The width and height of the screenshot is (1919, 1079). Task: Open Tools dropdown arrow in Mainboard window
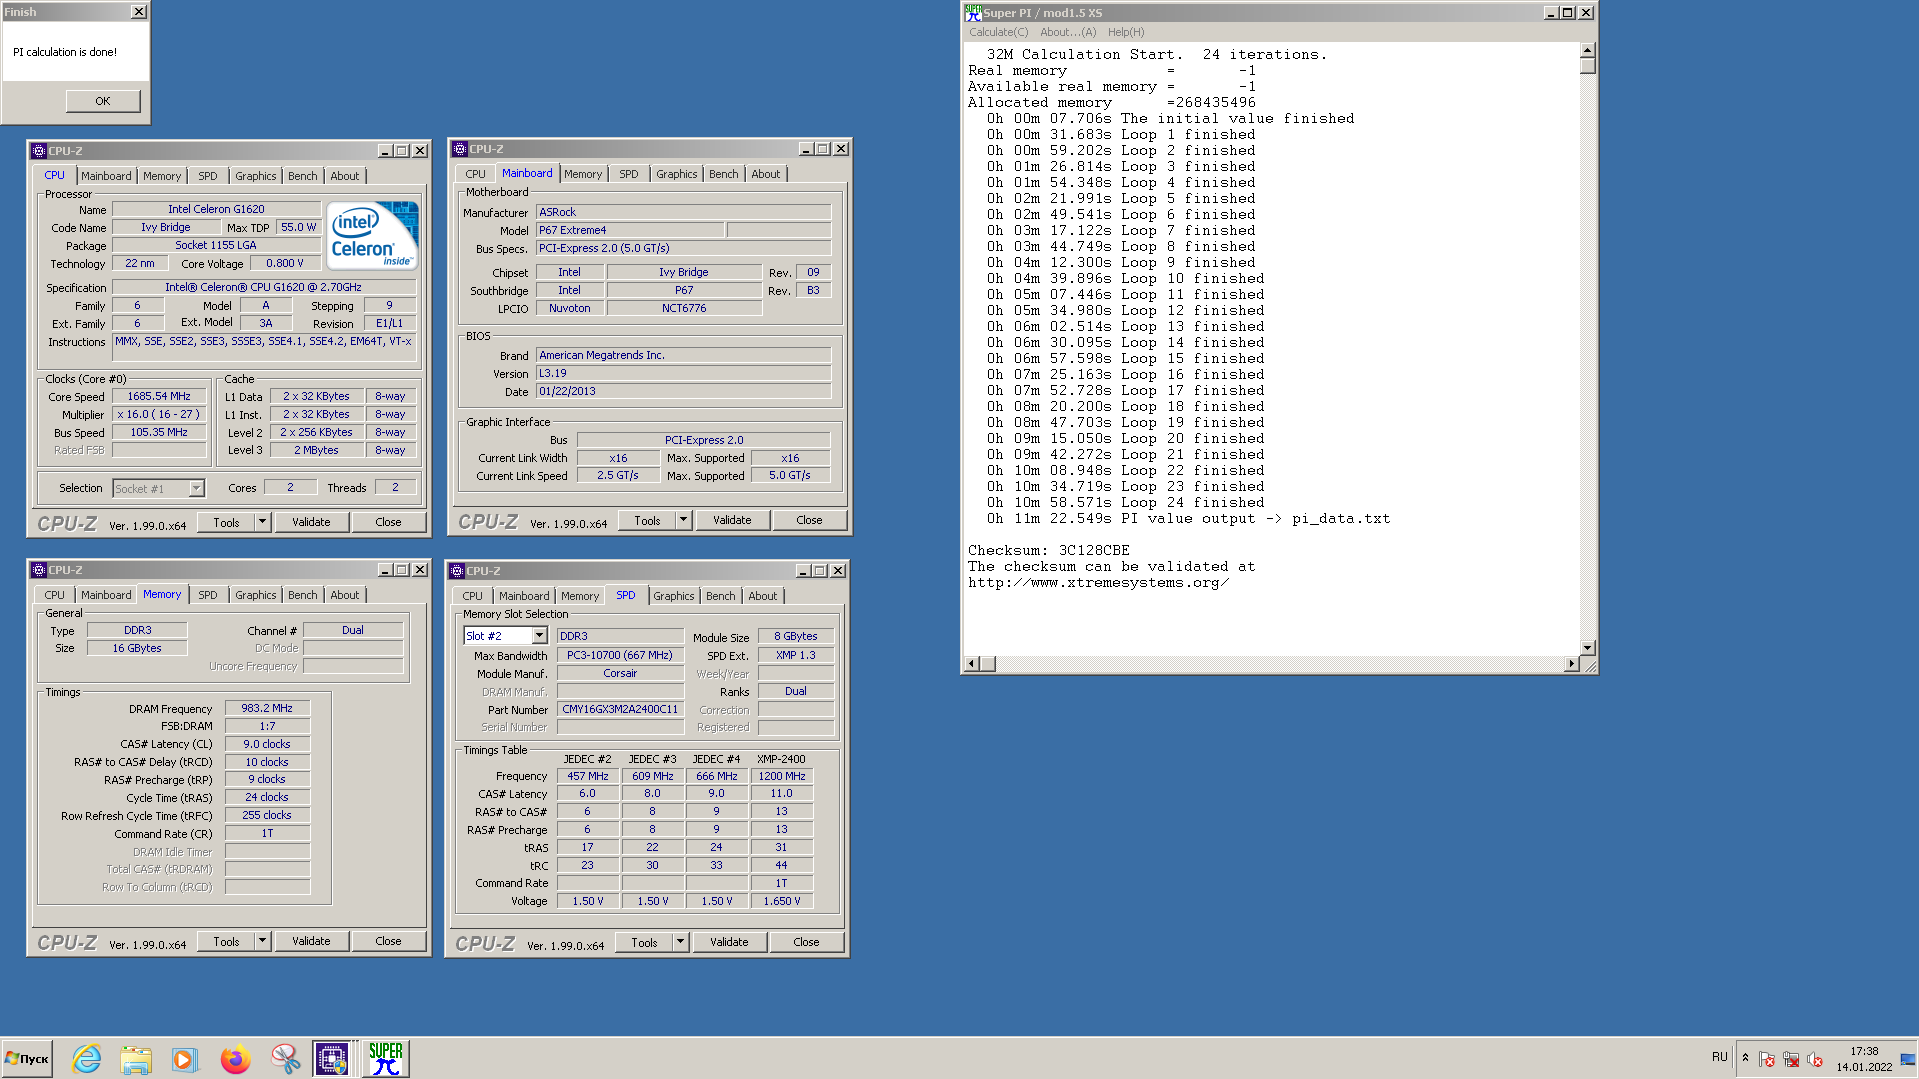point(684,520)
